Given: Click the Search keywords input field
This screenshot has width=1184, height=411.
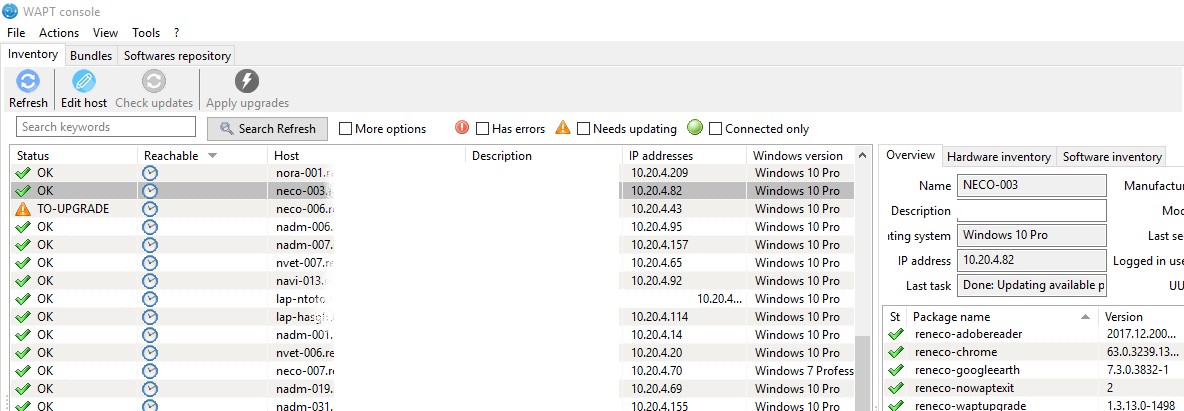Looking at the screenshot, I should [x=107, y=127].
